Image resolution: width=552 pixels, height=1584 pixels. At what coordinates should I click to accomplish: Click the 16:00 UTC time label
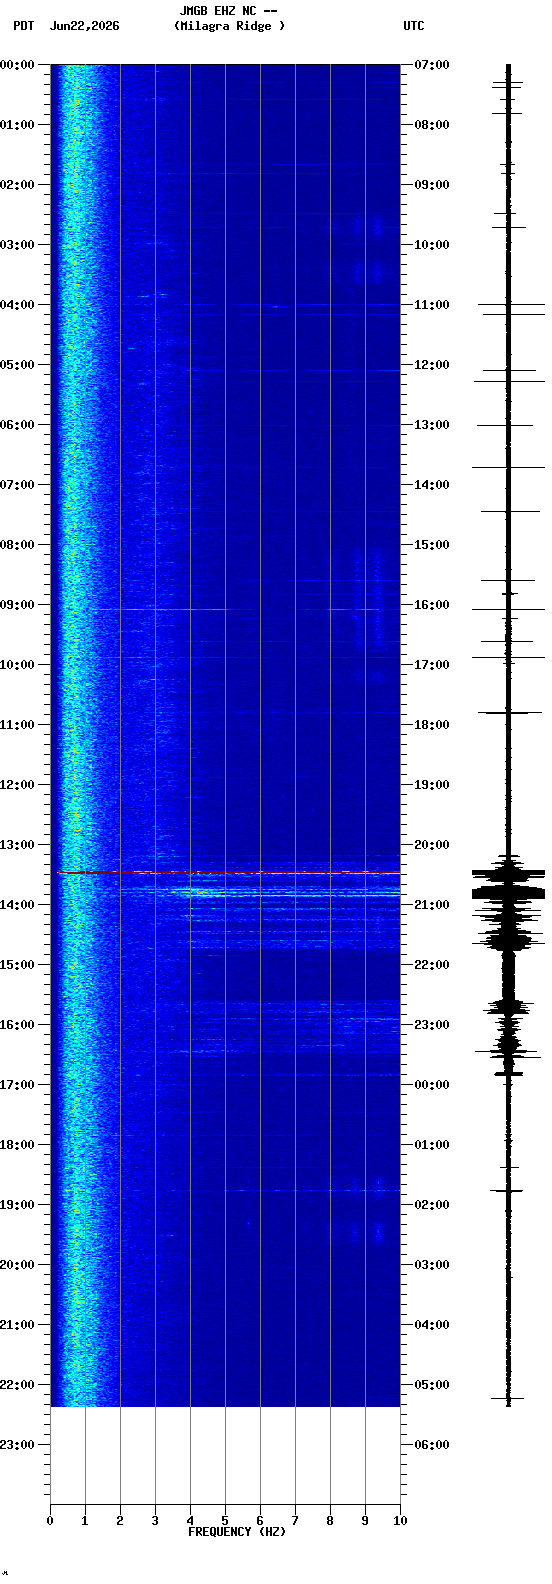point(432,605)
